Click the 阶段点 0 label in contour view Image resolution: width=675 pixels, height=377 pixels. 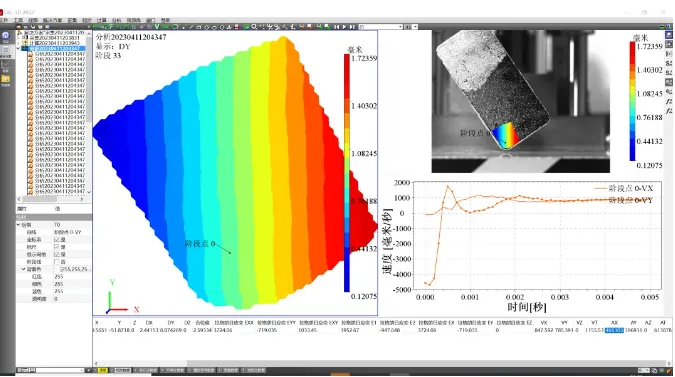pyautogui.click(x=200, y=244)
